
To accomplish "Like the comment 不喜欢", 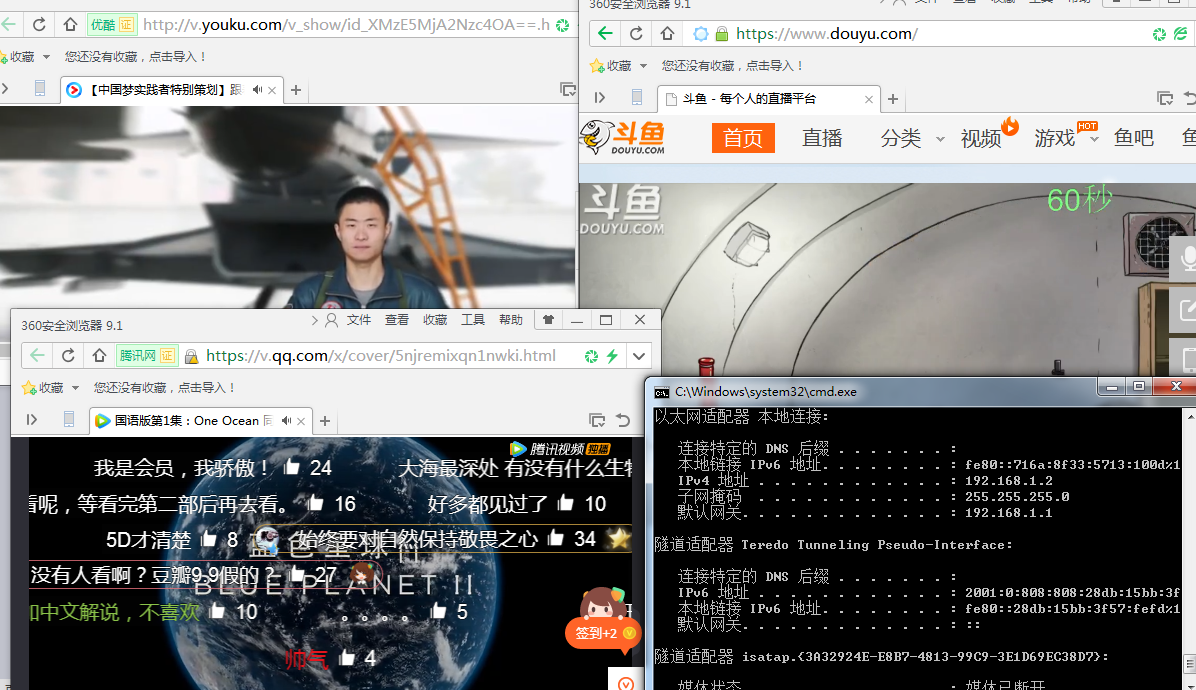I will 217,611.
